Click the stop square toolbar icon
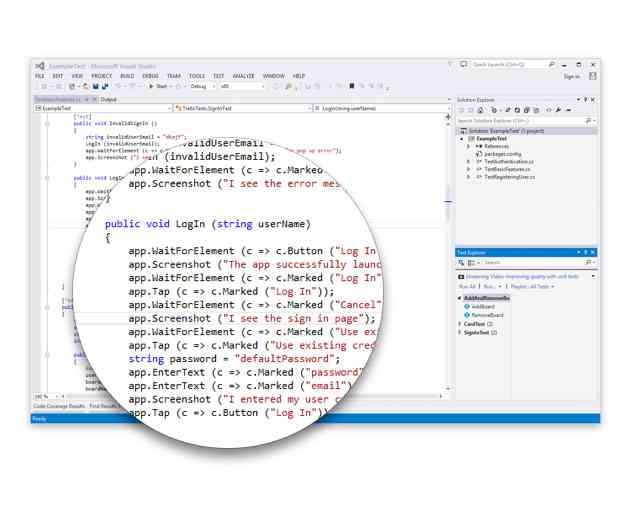The image size is (631, 522). click(352, 86)
